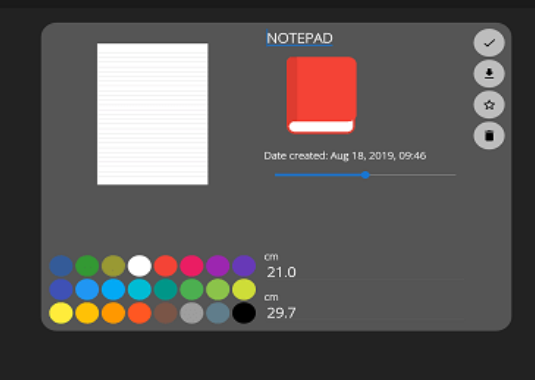Click the download/export notepad icon

[x=489, y=74]
